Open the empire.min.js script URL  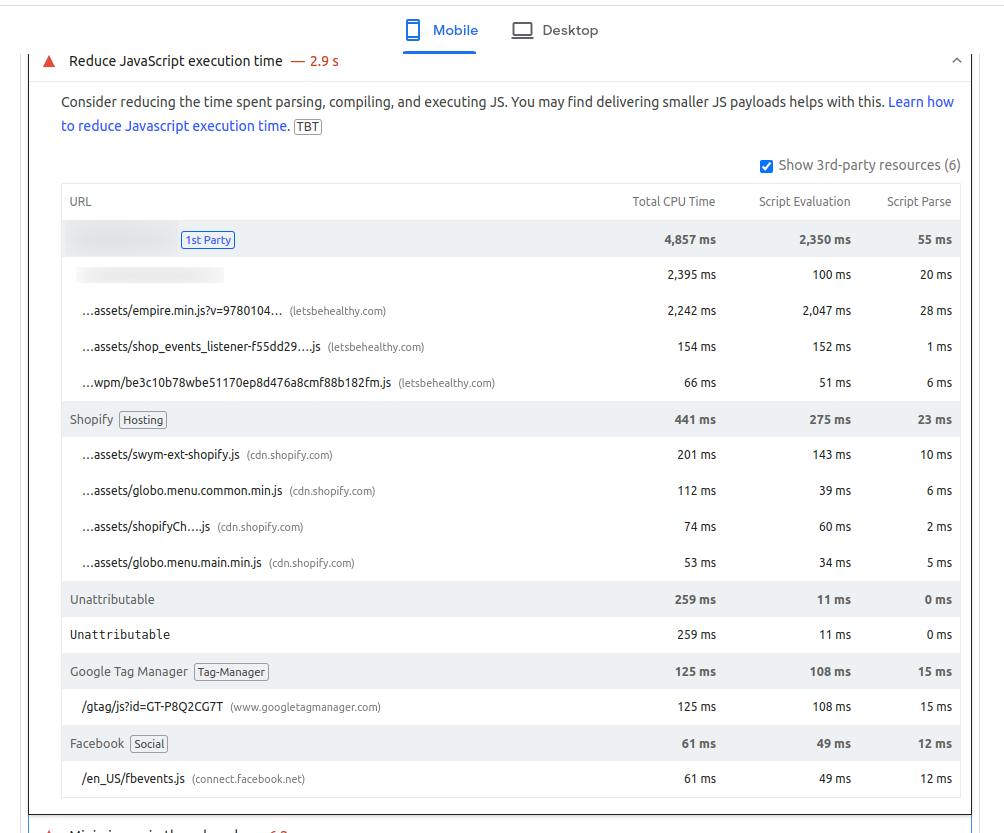182,311
